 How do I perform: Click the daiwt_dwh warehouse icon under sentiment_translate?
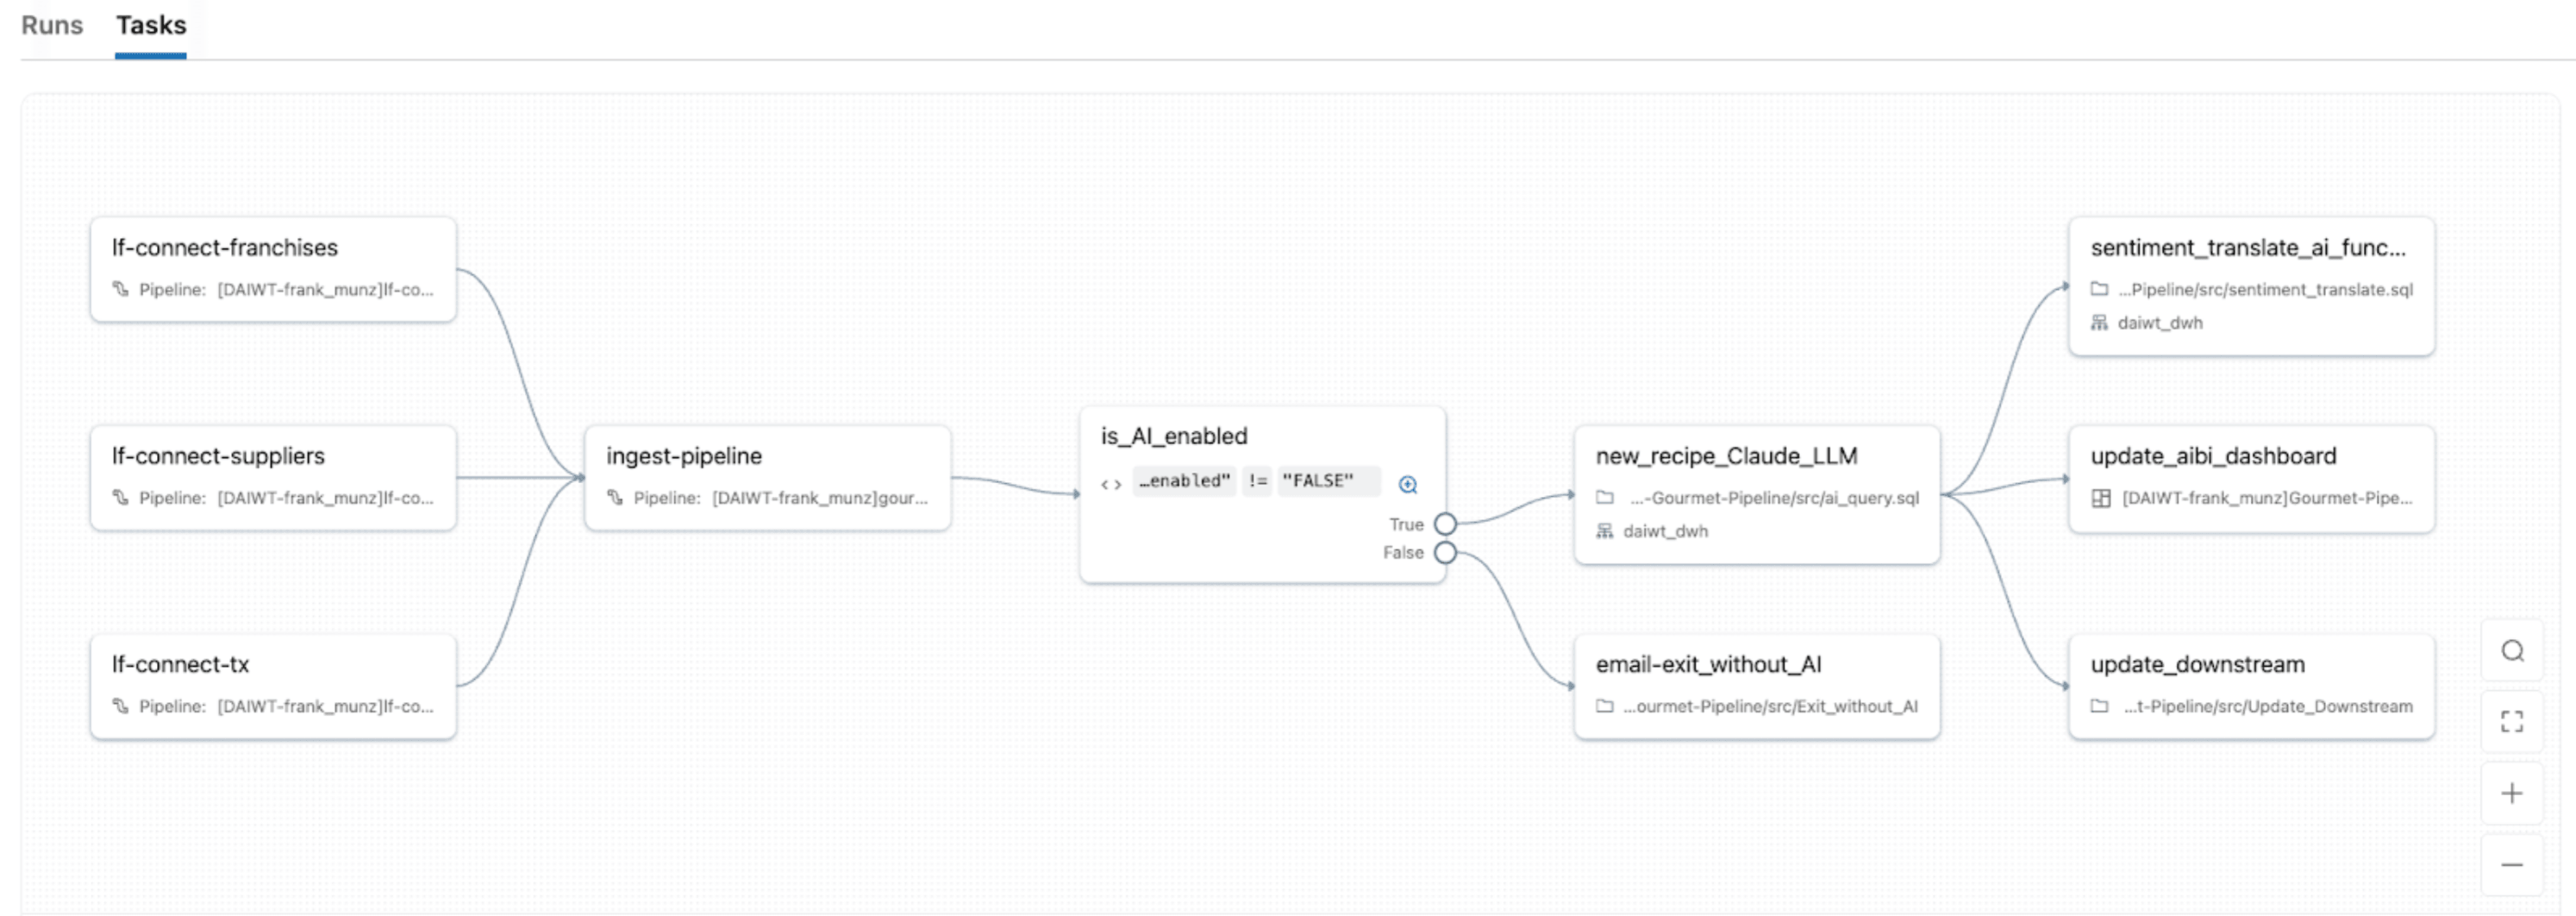click(2099, 322)
